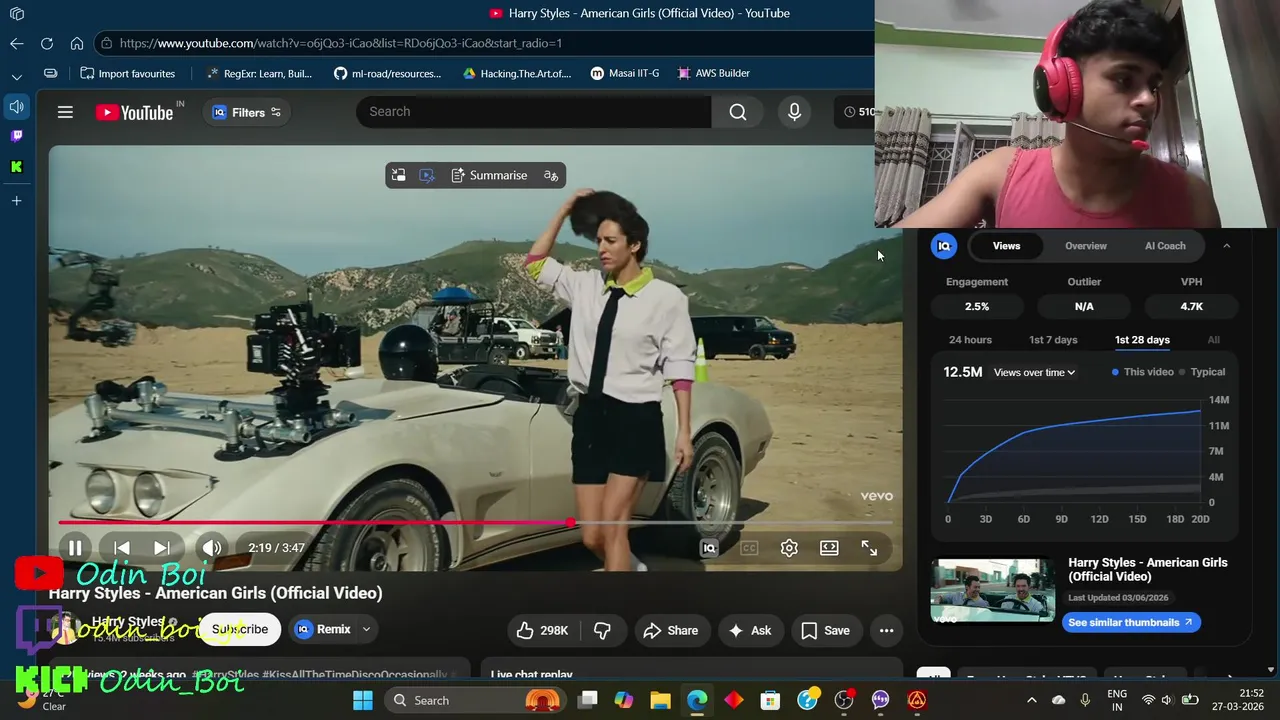Switch to the vidIQ Overview tab
This screenshot has height=720, width=1280.
(1086, 246)
